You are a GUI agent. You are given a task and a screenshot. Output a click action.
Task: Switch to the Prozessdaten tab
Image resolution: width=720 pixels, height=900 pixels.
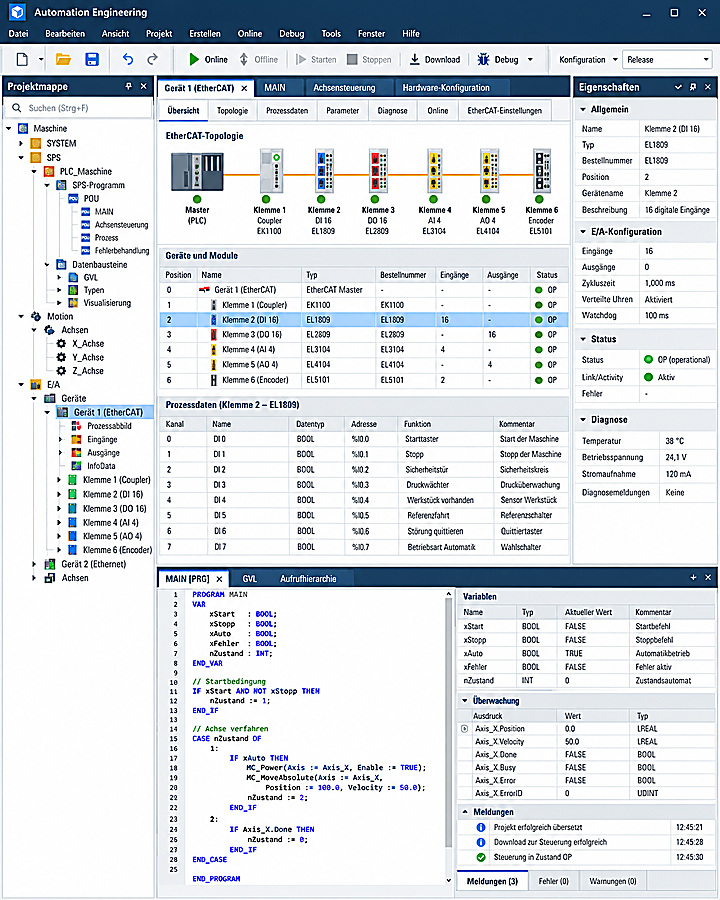click(287, 110)
